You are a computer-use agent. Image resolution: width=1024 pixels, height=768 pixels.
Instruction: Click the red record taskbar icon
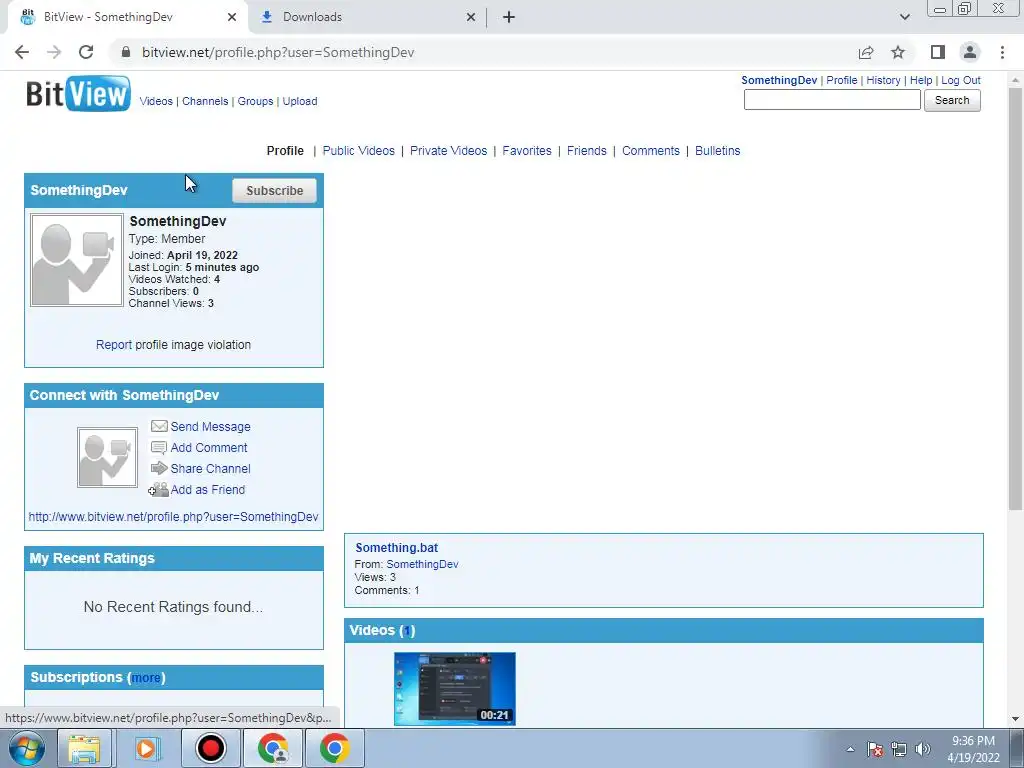(x=210, y=748)
